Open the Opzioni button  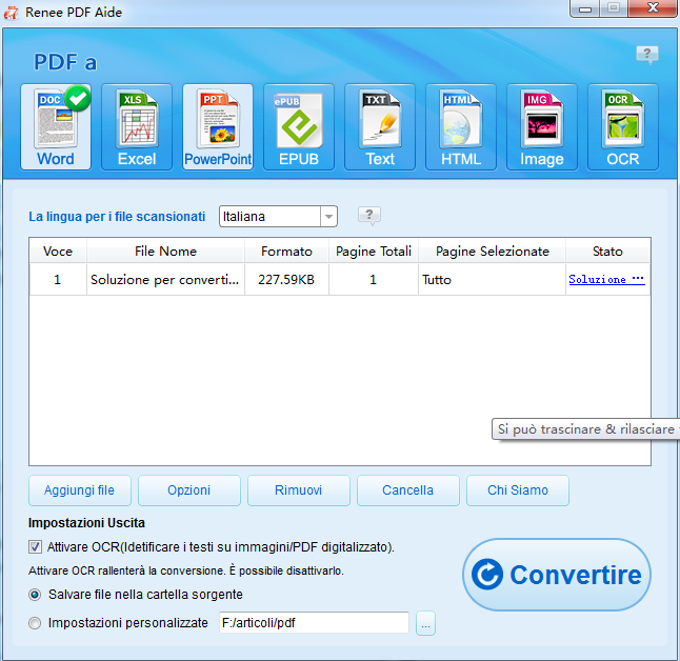pyautogui.click(x=189, y=491)
